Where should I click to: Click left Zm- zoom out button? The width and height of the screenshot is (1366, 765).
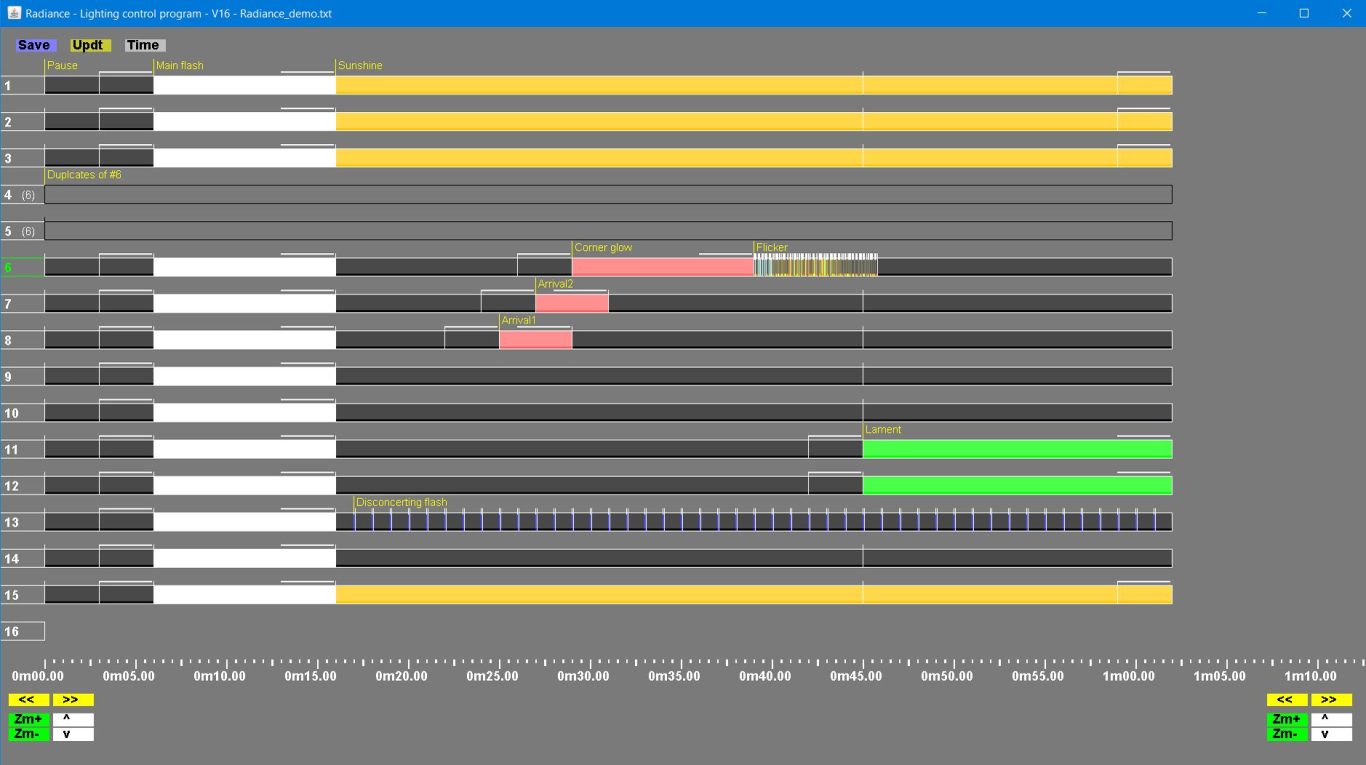pyautogui.click(x=29, y=734)
